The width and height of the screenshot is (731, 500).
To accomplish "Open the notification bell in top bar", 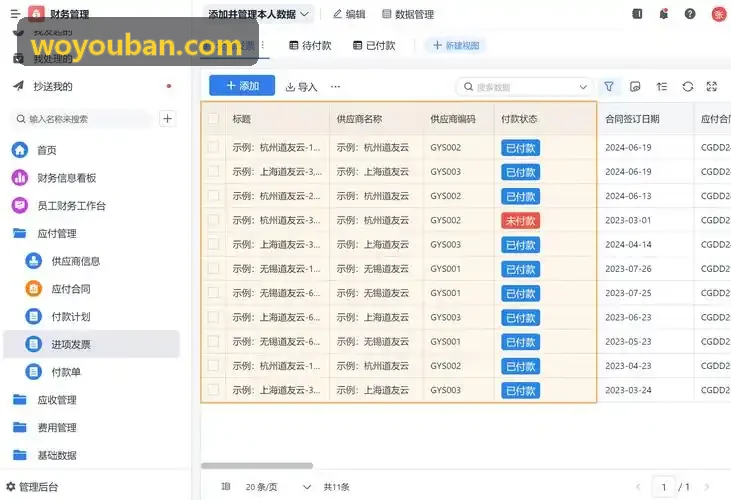I will tap(663, 14).
